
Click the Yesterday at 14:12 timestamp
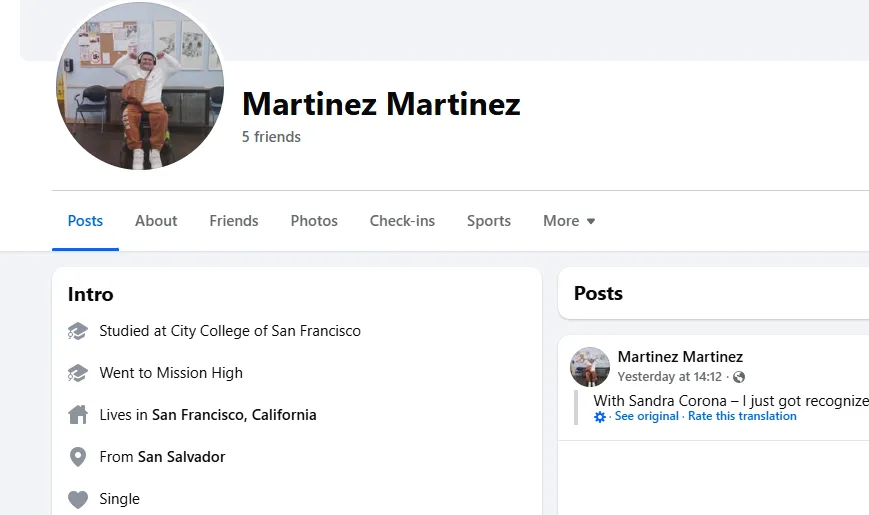click(669, 377)
